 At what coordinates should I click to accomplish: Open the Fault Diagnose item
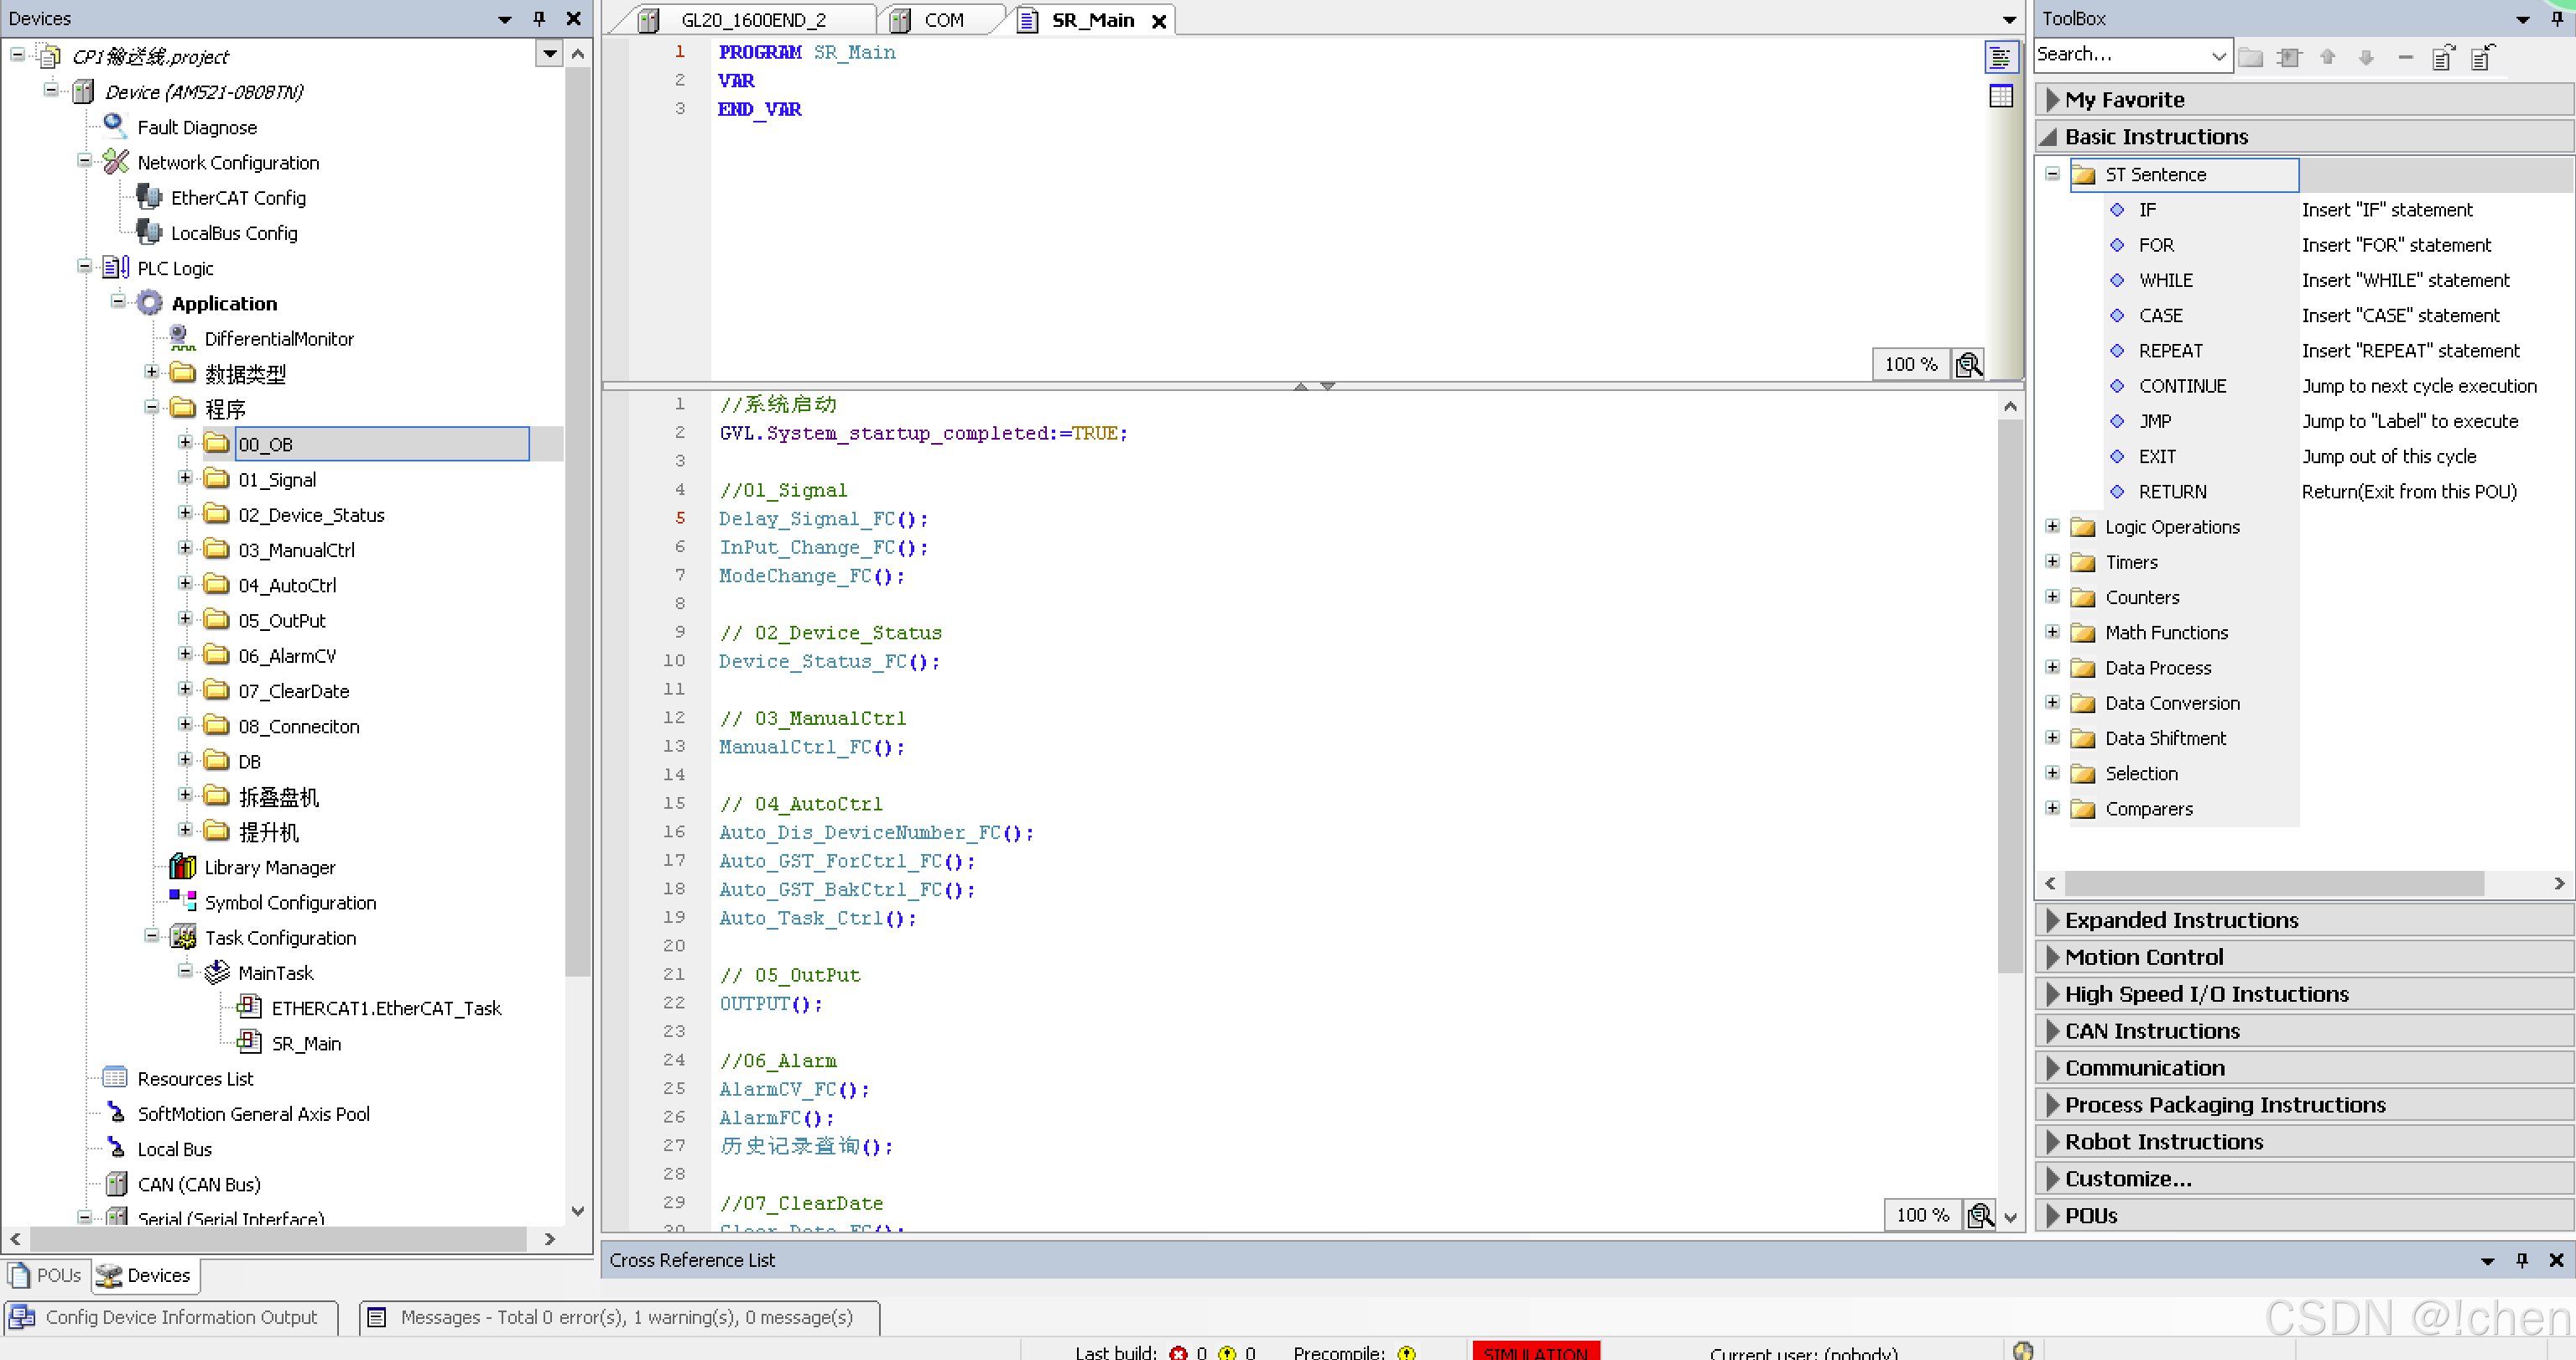(196, 127)
